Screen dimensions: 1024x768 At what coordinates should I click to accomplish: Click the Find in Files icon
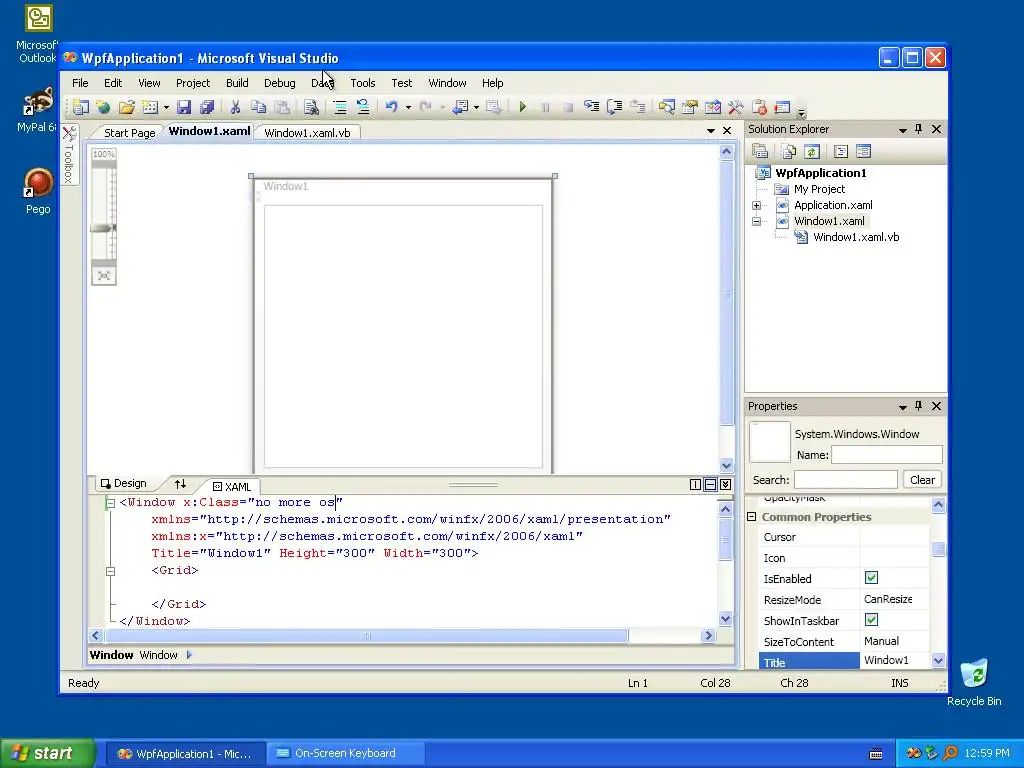click(312, 107)
